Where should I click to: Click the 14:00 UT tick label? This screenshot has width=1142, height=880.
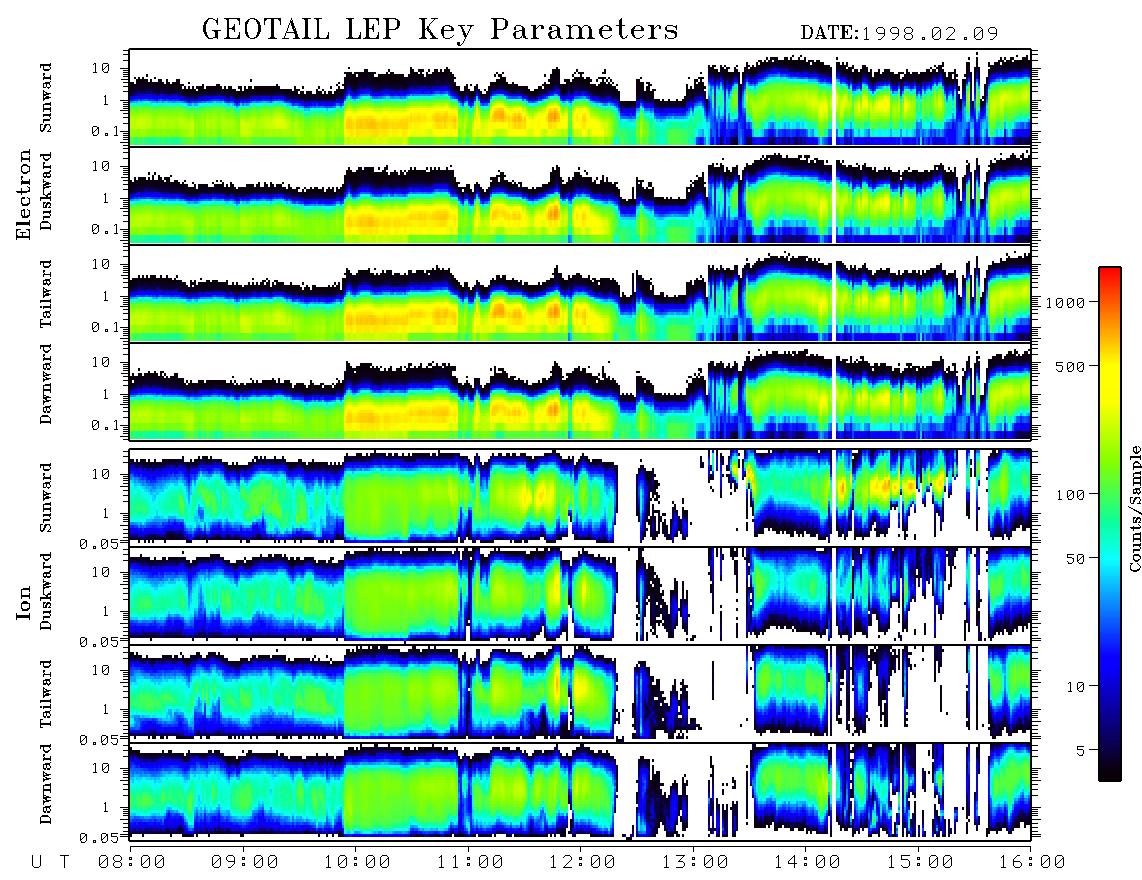click(807, 862)
